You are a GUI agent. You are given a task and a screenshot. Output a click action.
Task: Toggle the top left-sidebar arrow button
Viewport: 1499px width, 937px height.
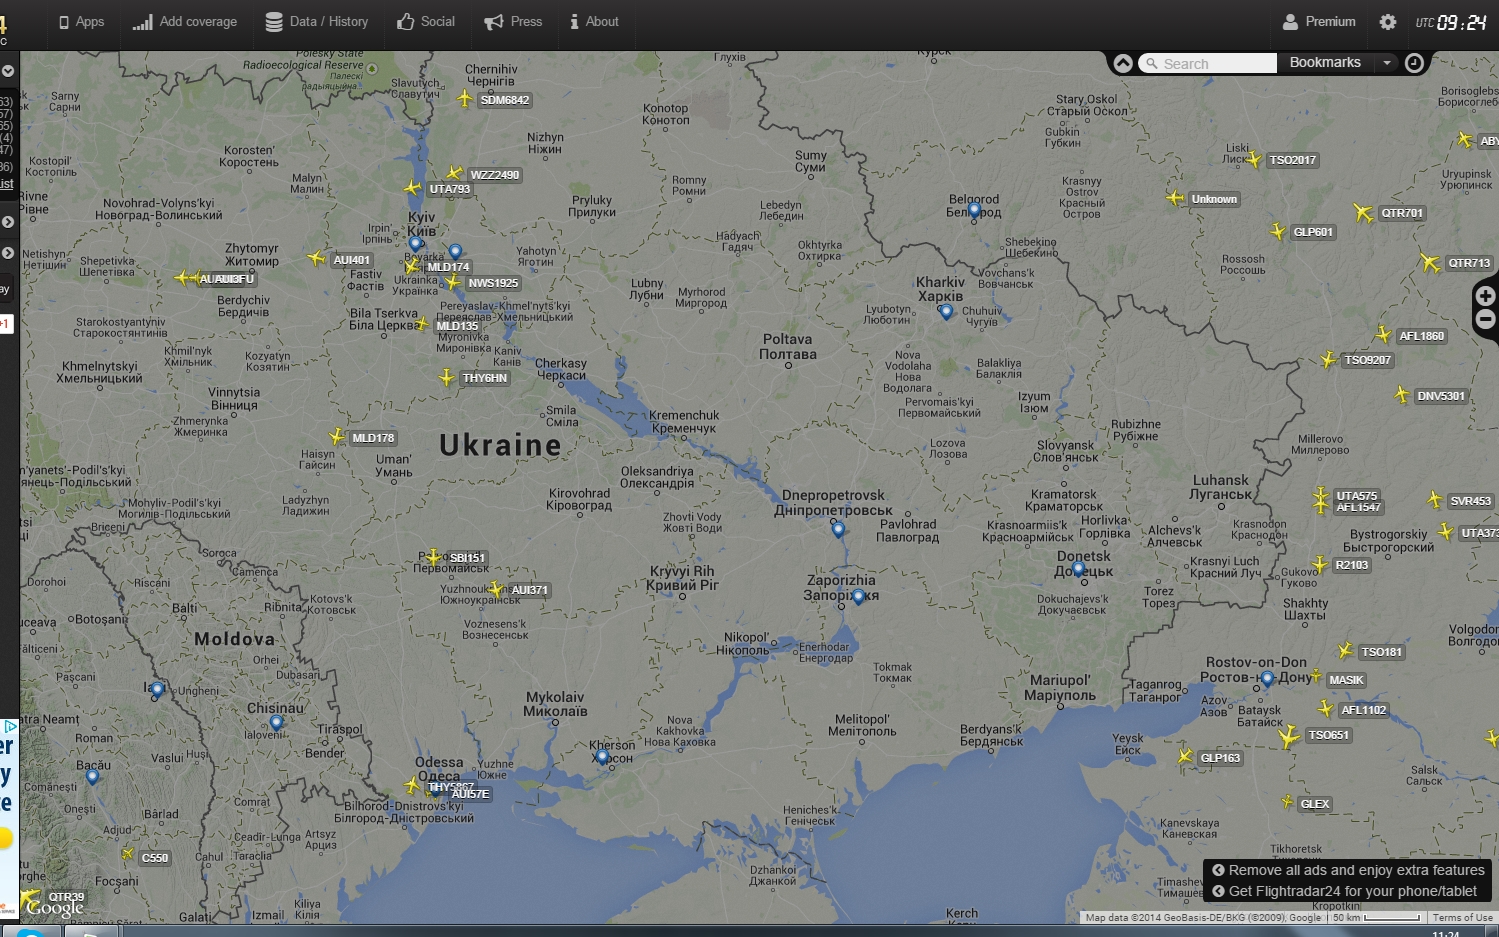(8, 71)
